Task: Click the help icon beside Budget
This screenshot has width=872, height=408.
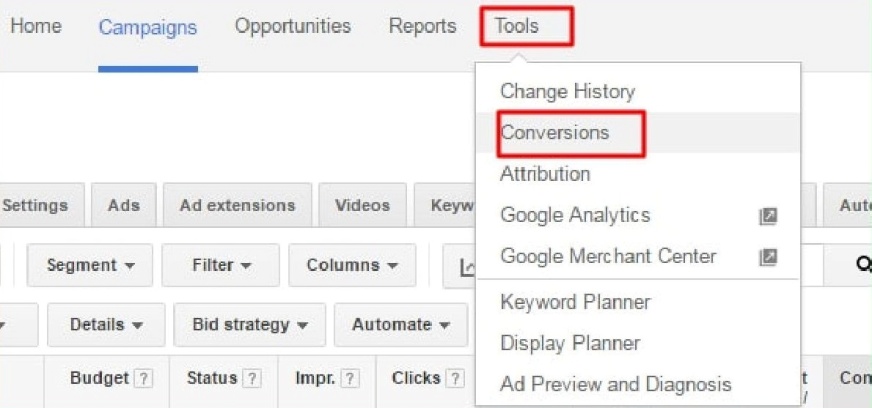Action: [x=144, y=379]
